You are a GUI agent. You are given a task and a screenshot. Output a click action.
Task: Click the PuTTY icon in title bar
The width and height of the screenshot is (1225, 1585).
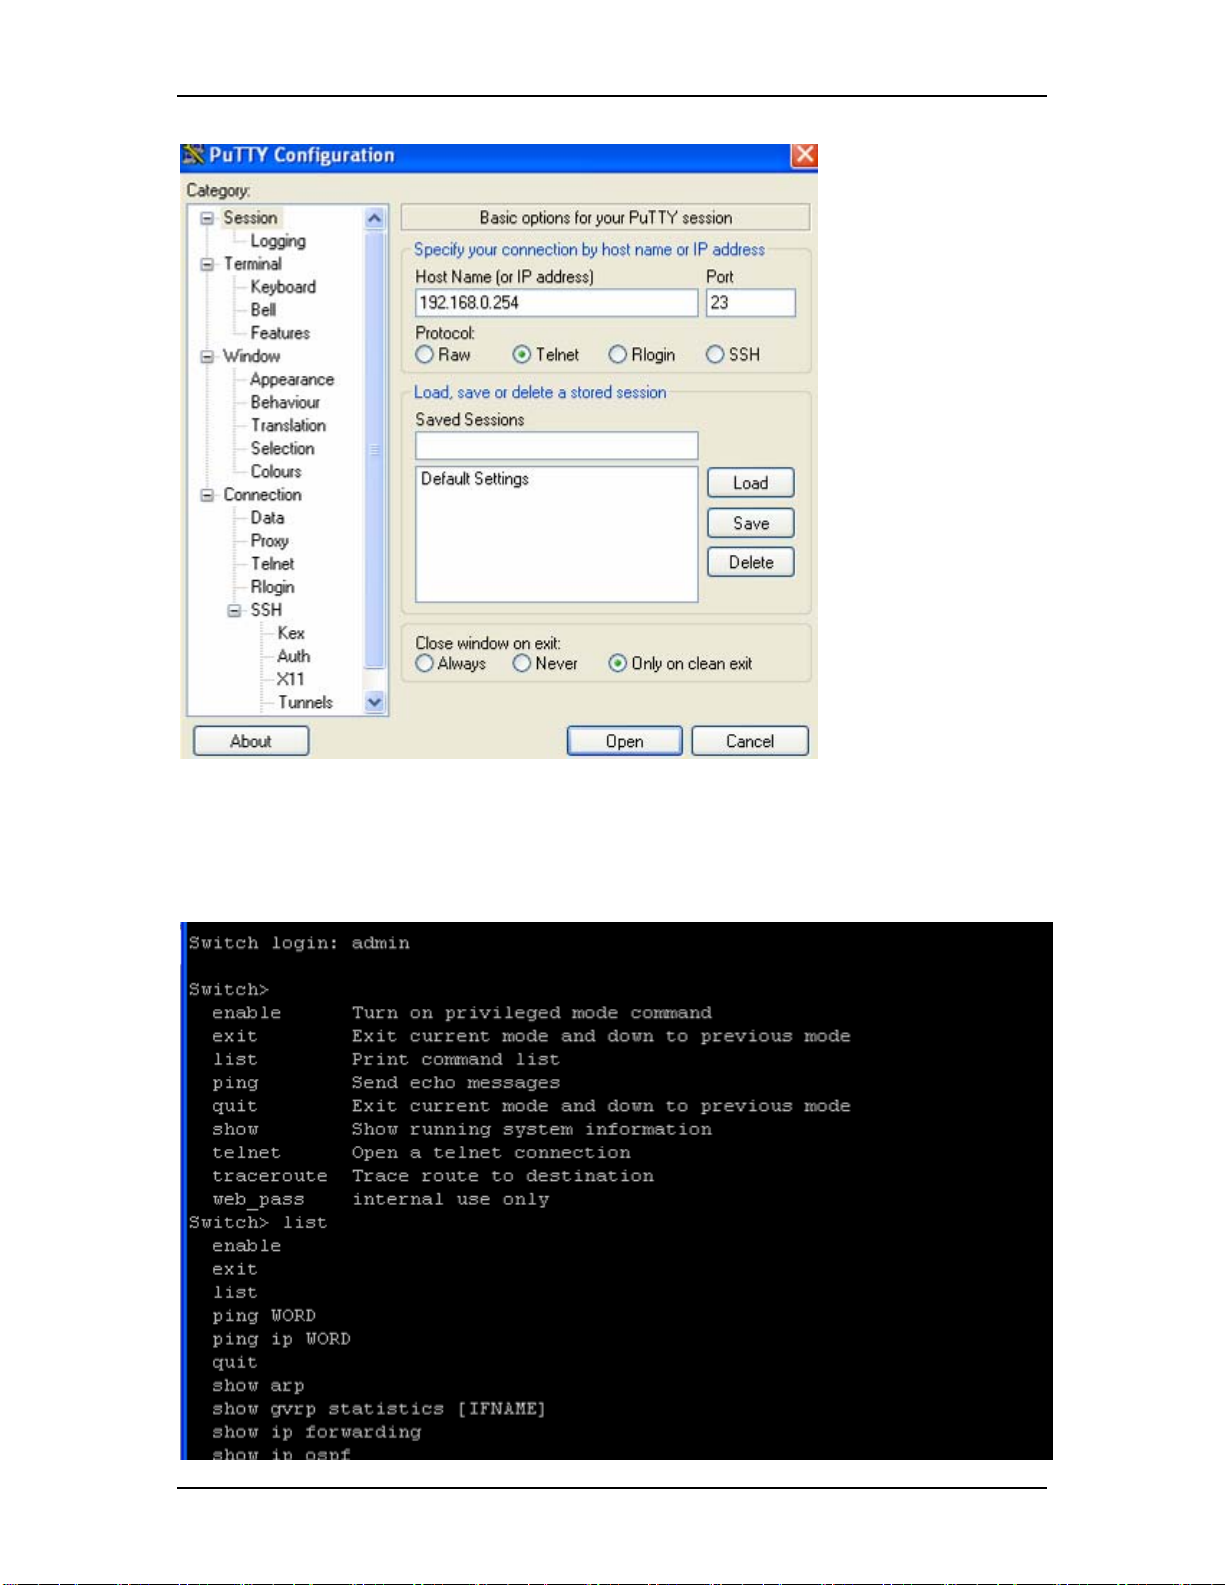(193, 155)
